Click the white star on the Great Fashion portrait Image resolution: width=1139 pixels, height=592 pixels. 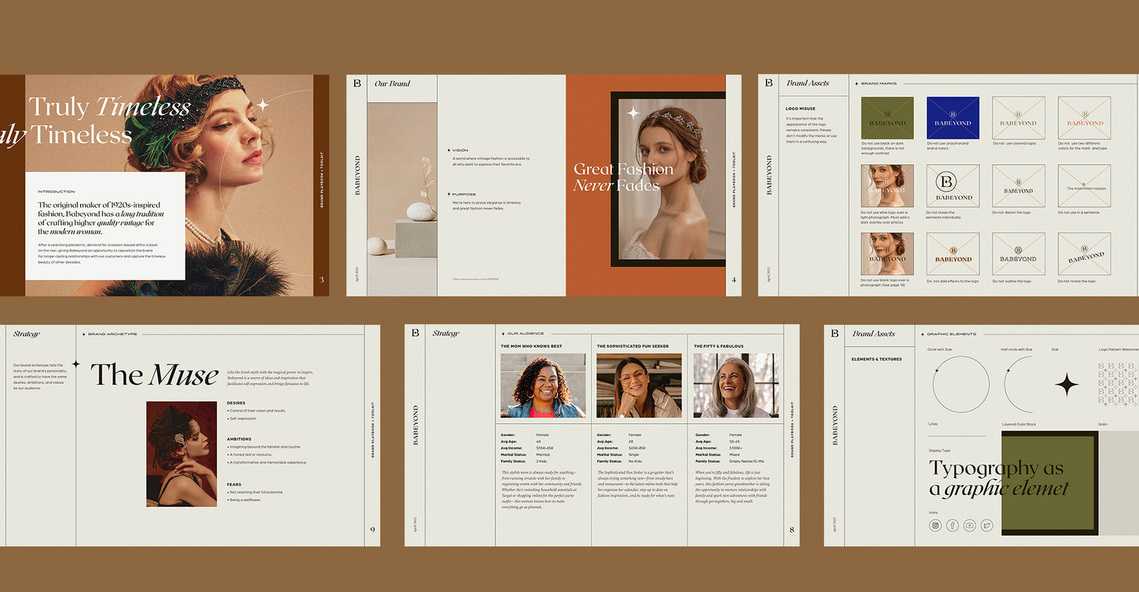click(x=633, y=113)
